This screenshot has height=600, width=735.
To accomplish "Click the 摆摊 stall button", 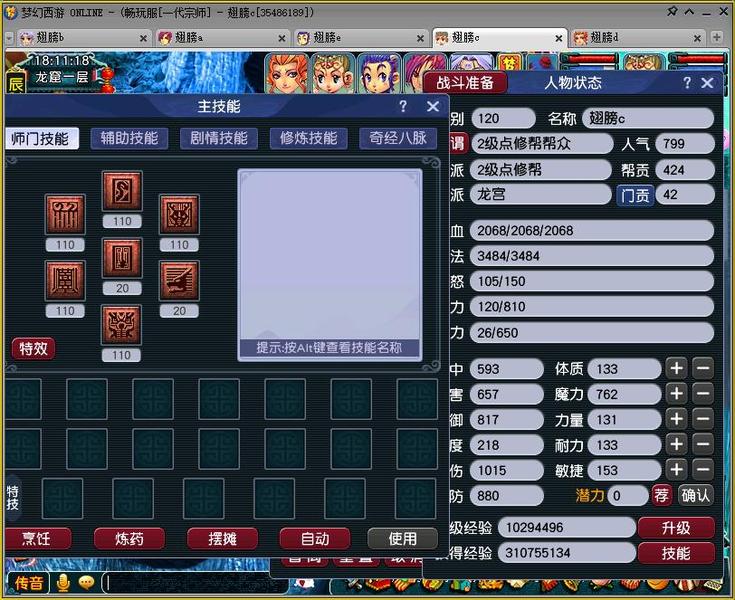I will point(222,539).
